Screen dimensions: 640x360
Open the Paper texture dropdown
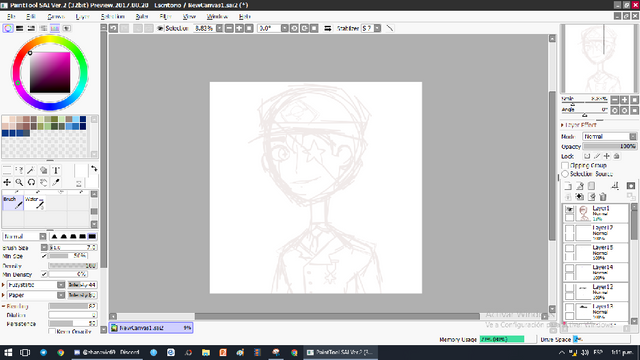36,295
